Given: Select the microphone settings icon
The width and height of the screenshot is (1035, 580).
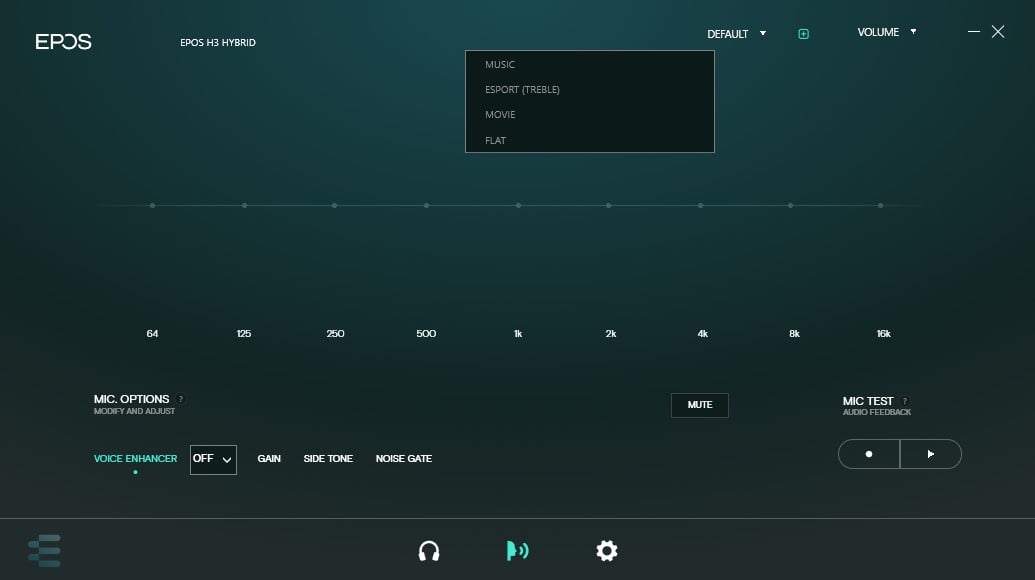Looking at the screenshot, I should (x=517, y=551).
